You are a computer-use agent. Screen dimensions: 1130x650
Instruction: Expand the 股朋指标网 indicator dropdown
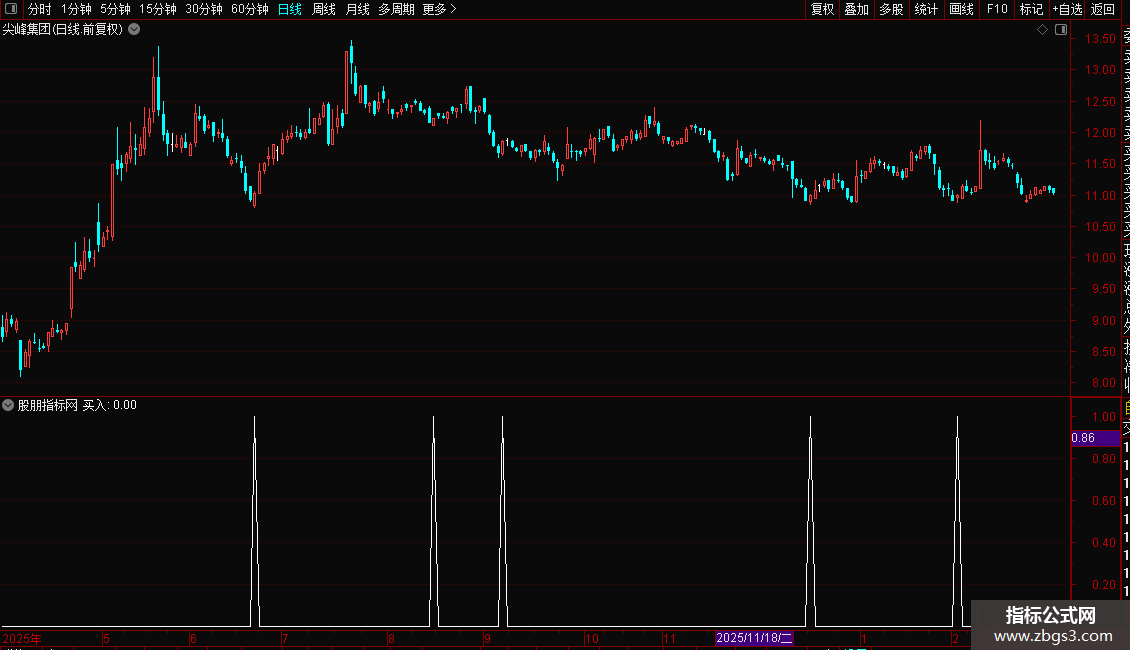coord(8,405)
